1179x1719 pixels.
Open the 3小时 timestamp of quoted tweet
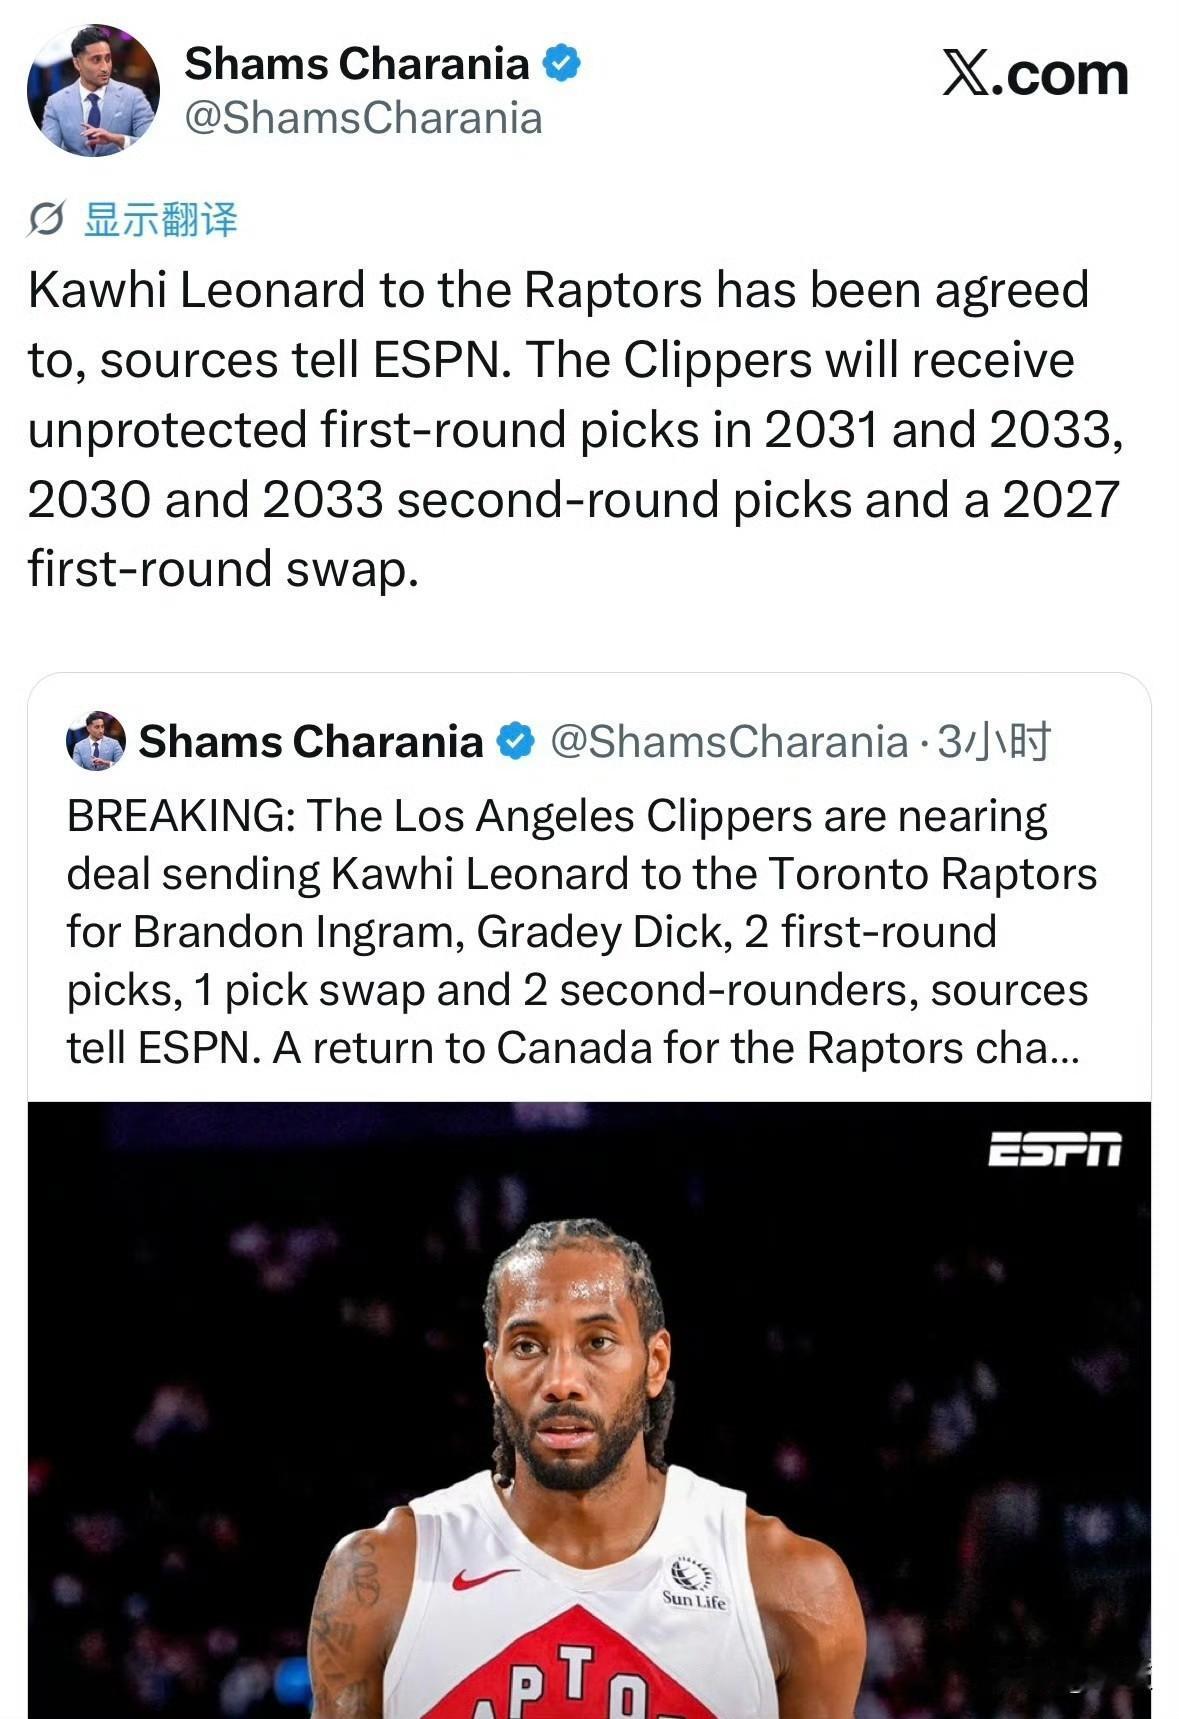(993, 741)
